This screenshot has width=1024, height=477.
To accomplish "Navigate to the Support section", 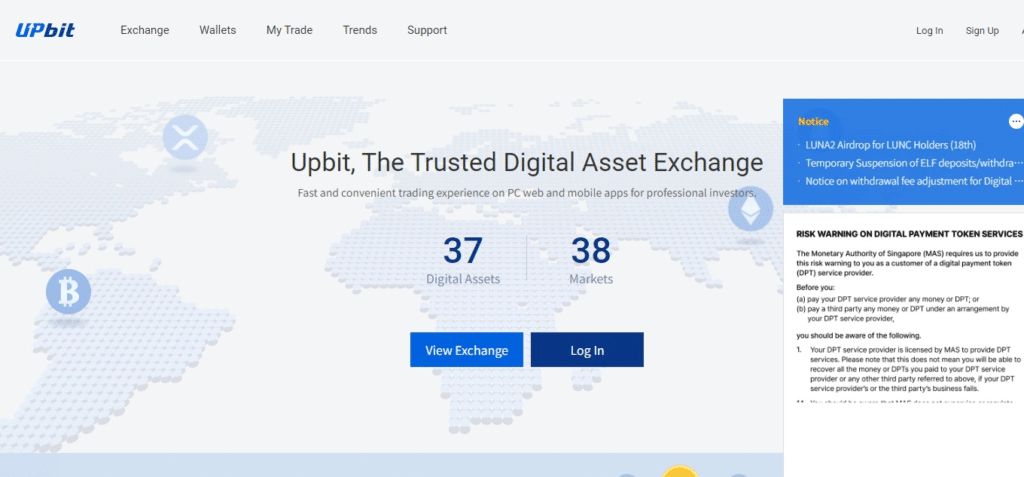I will coord(427,30).
